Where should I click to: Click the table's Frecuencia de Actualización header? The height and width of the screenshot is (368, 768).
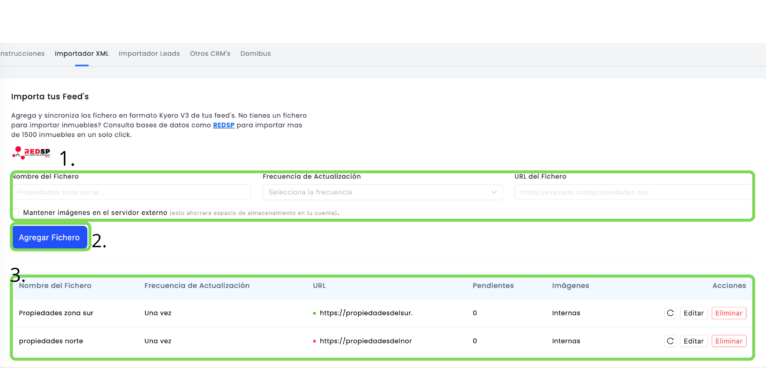197,286
